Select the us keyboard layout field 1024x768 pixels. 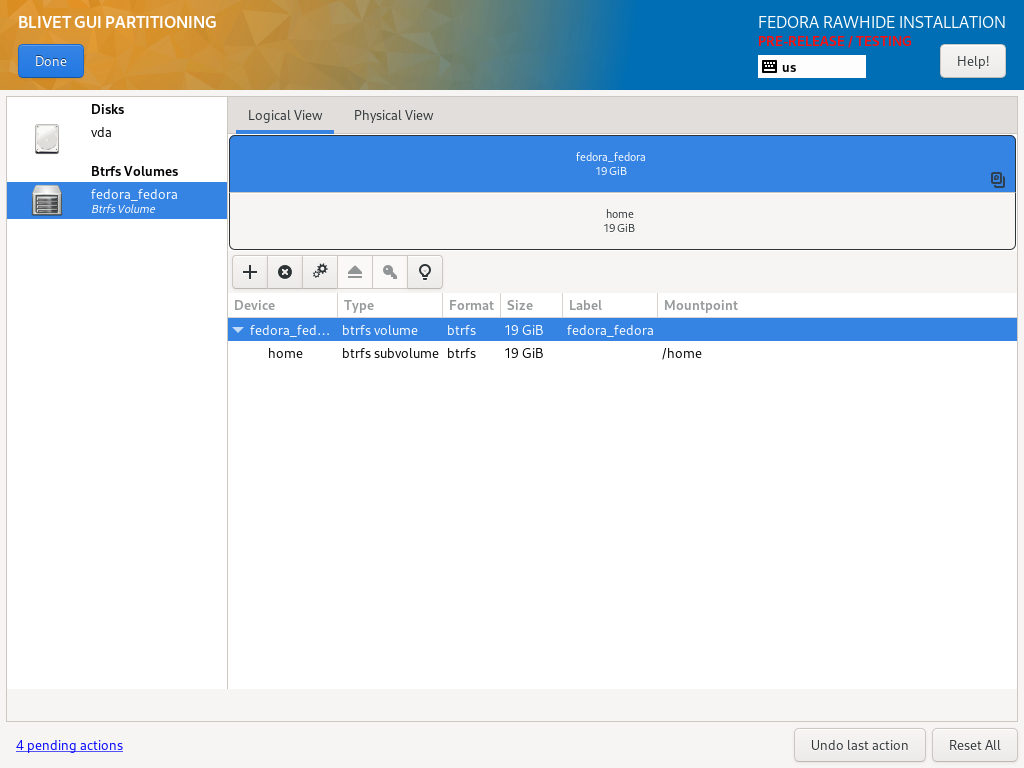[812, 67]
